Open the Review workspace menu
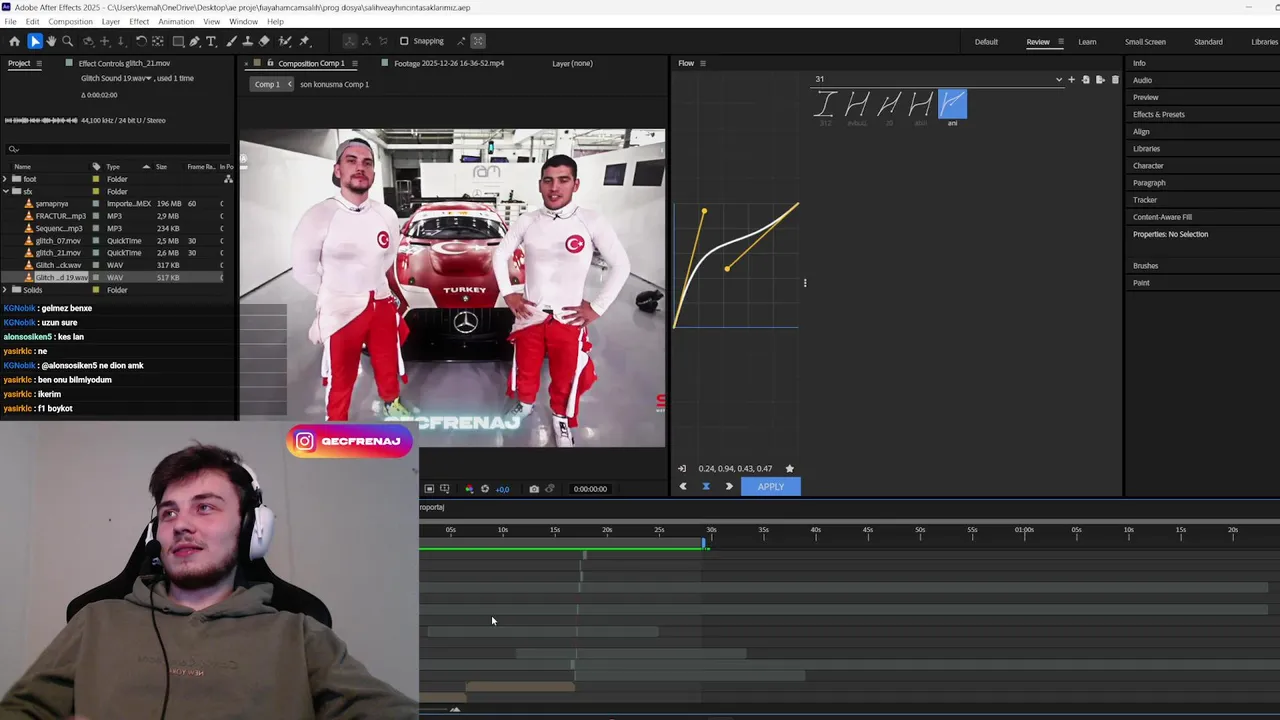The width and height of the screenshot is (1280, 720). [x=1060, y=42]
